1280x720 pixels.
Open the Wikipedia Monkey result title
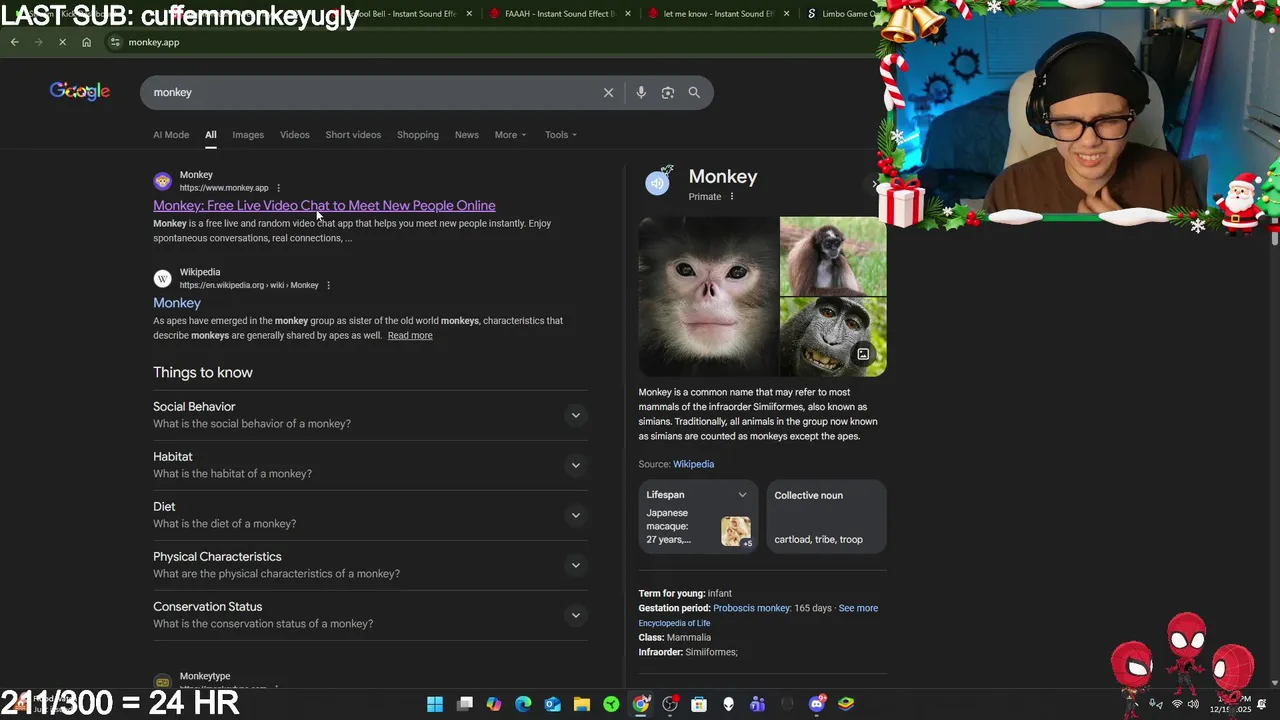pyautogui.click(x=177, y=303)
